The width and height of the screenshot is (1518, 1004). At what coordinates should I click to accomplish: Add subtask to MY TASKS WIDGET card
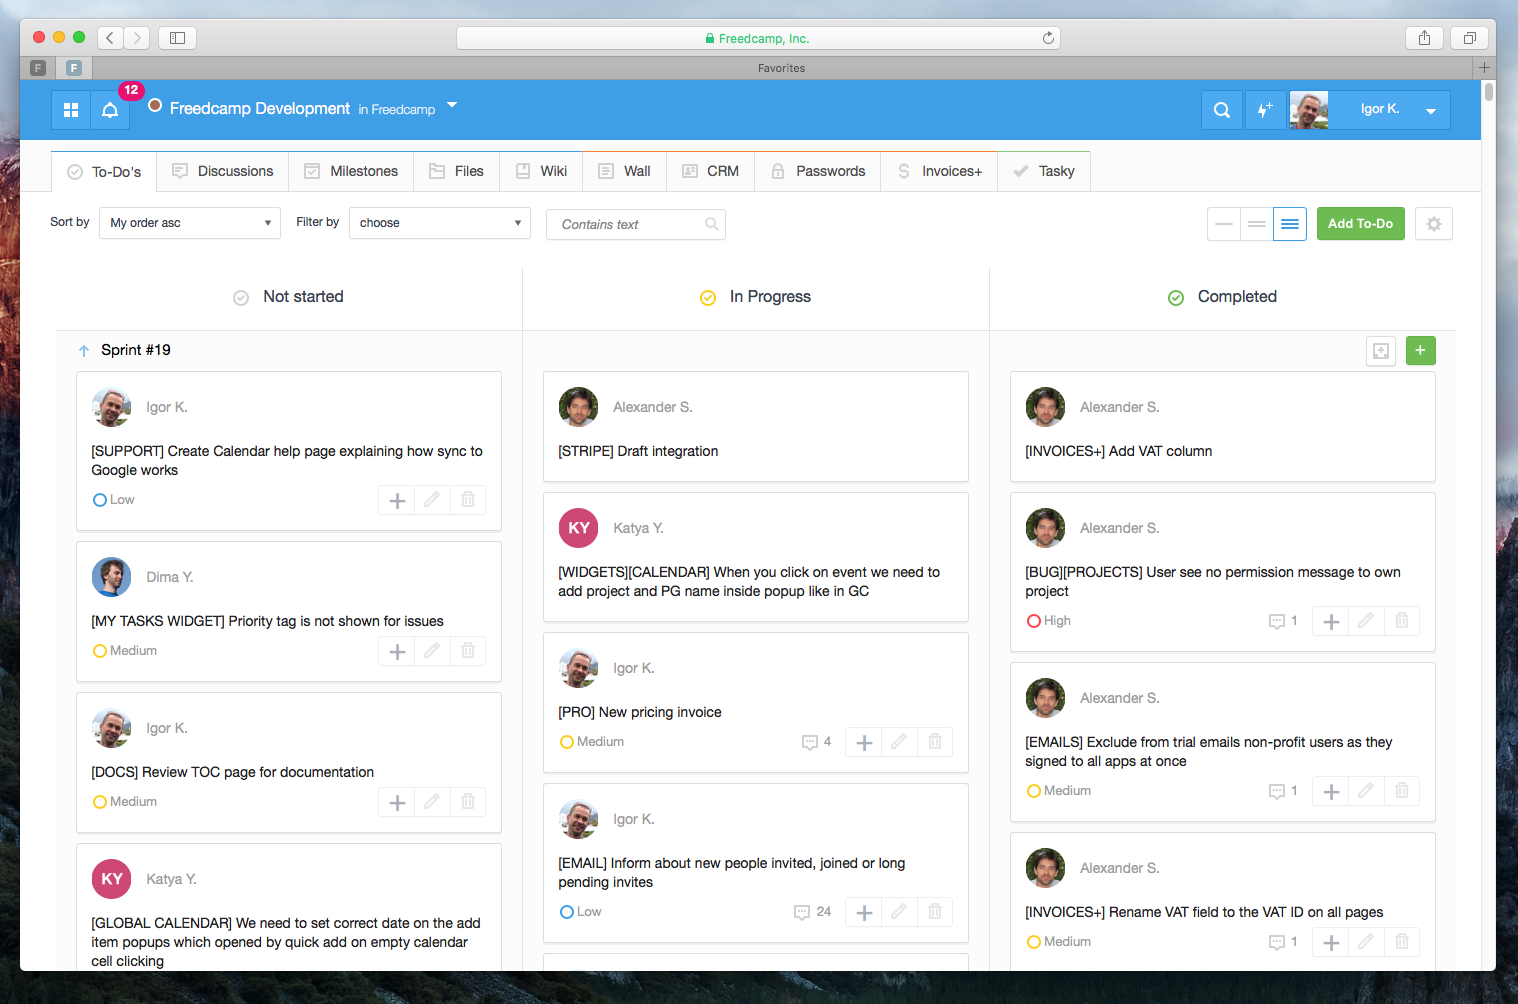(397, 651)
